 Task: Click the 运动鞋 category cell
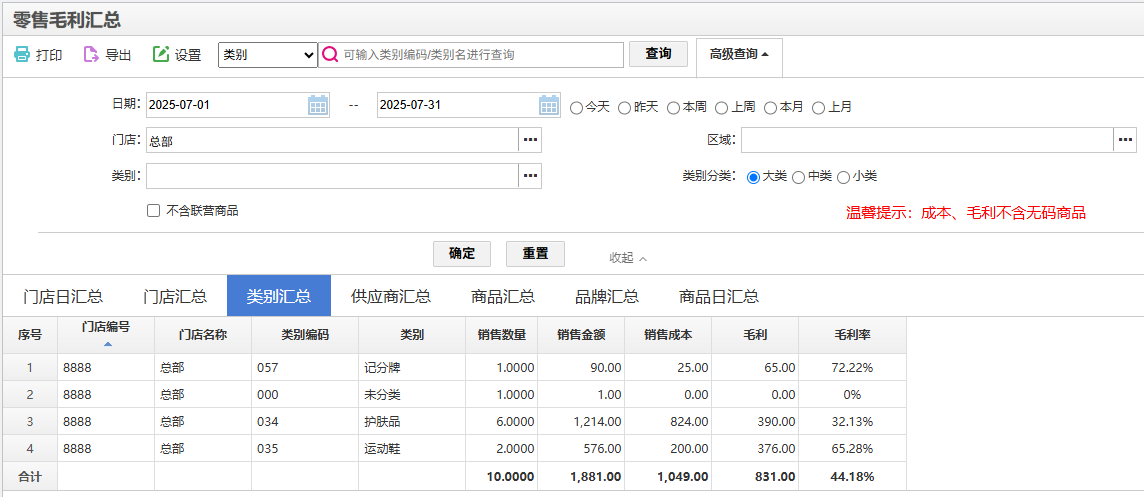click(x=412, y=449)
